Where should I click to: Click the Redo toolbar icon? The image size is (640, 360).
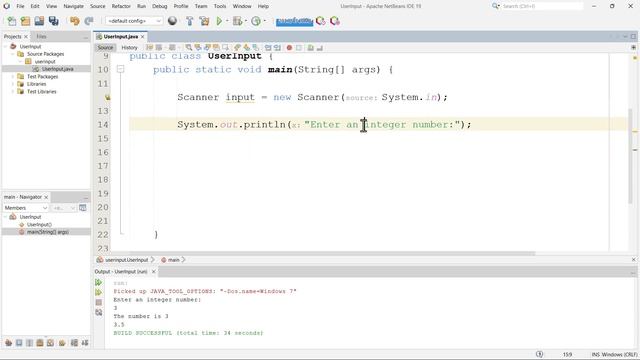[x=89, y=21]
